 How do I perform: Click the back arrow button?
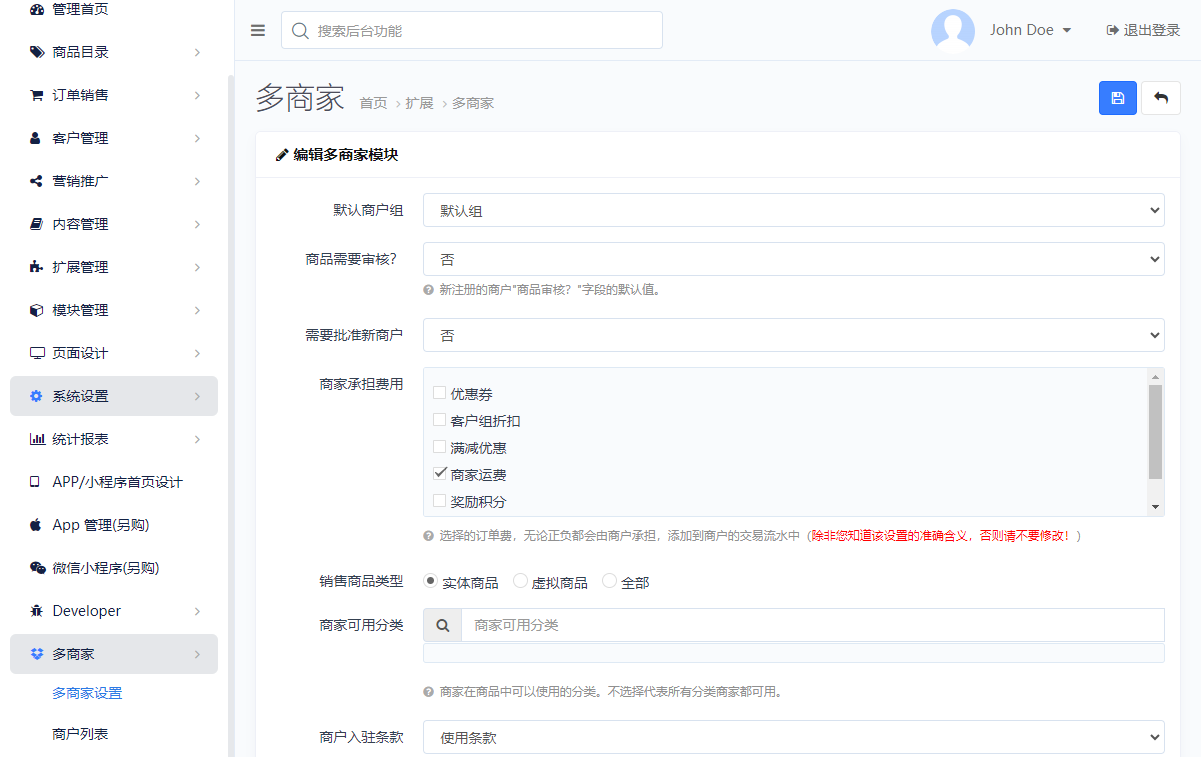pos(1161,98)
